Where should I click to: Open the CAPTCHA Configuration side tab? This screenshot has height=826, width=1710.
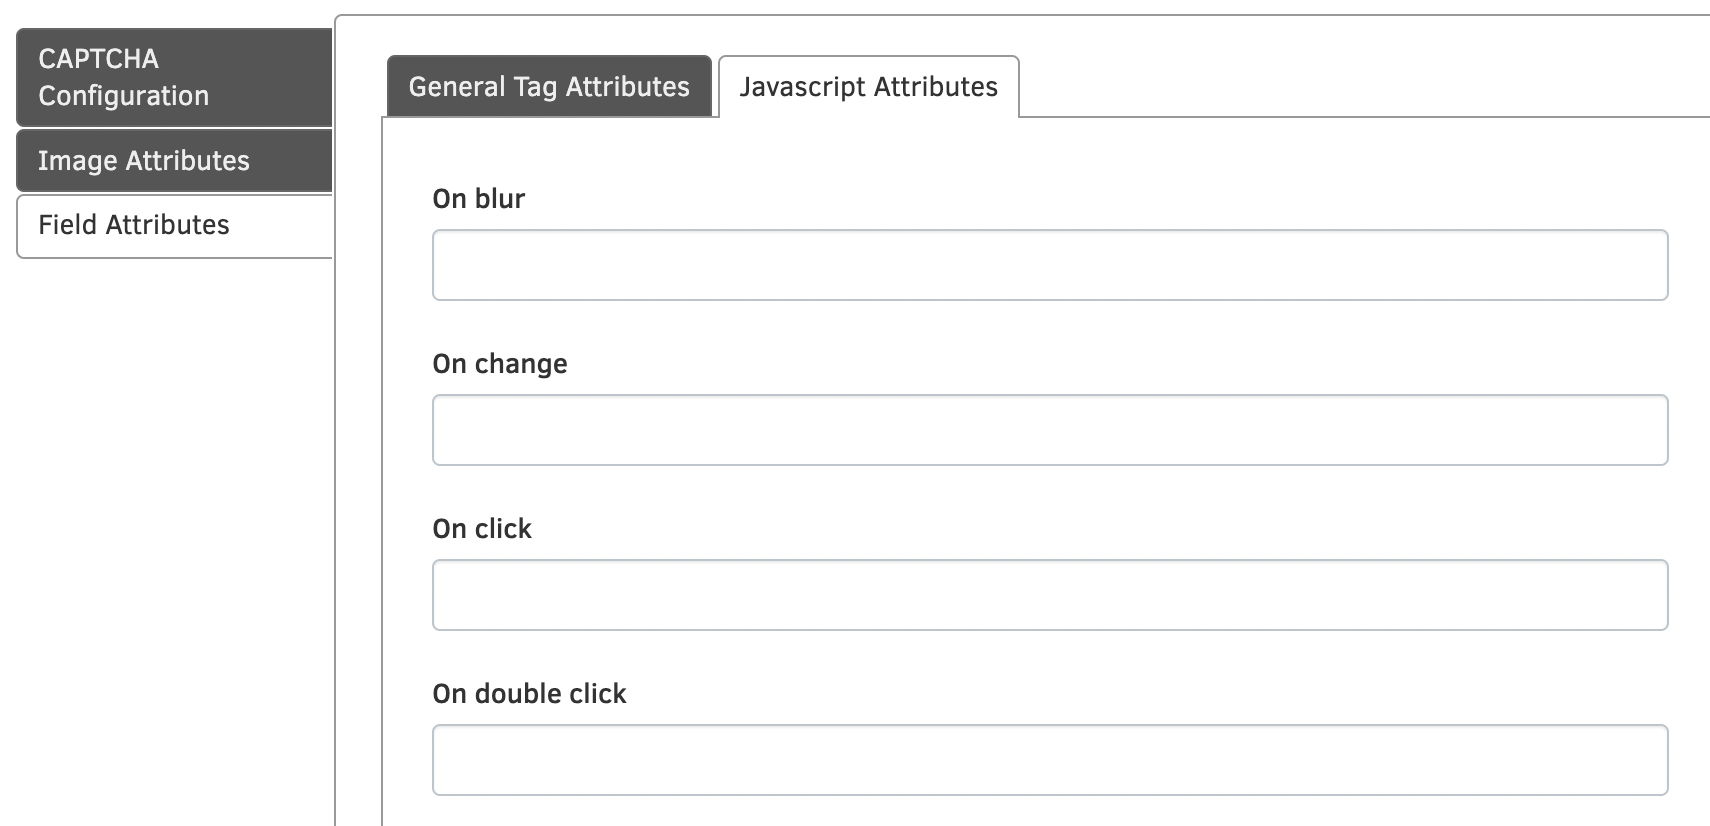(174, 77)
